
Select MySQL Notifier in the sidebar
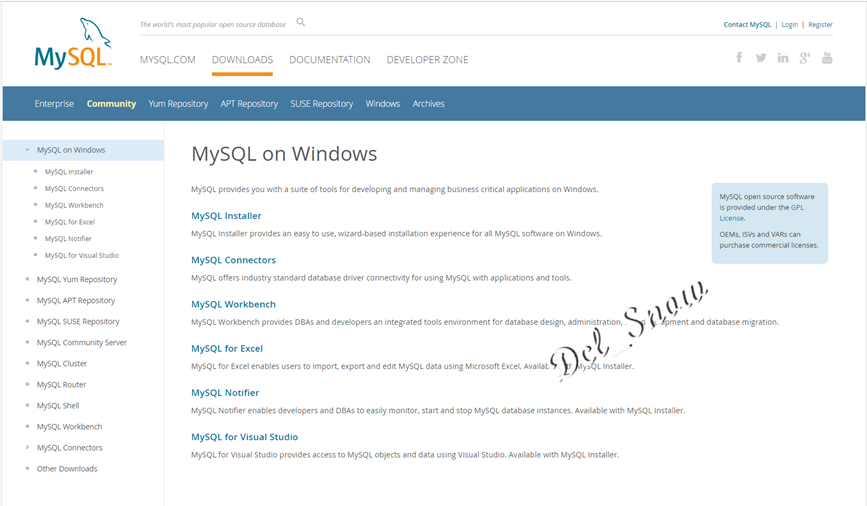coord(68,238)
